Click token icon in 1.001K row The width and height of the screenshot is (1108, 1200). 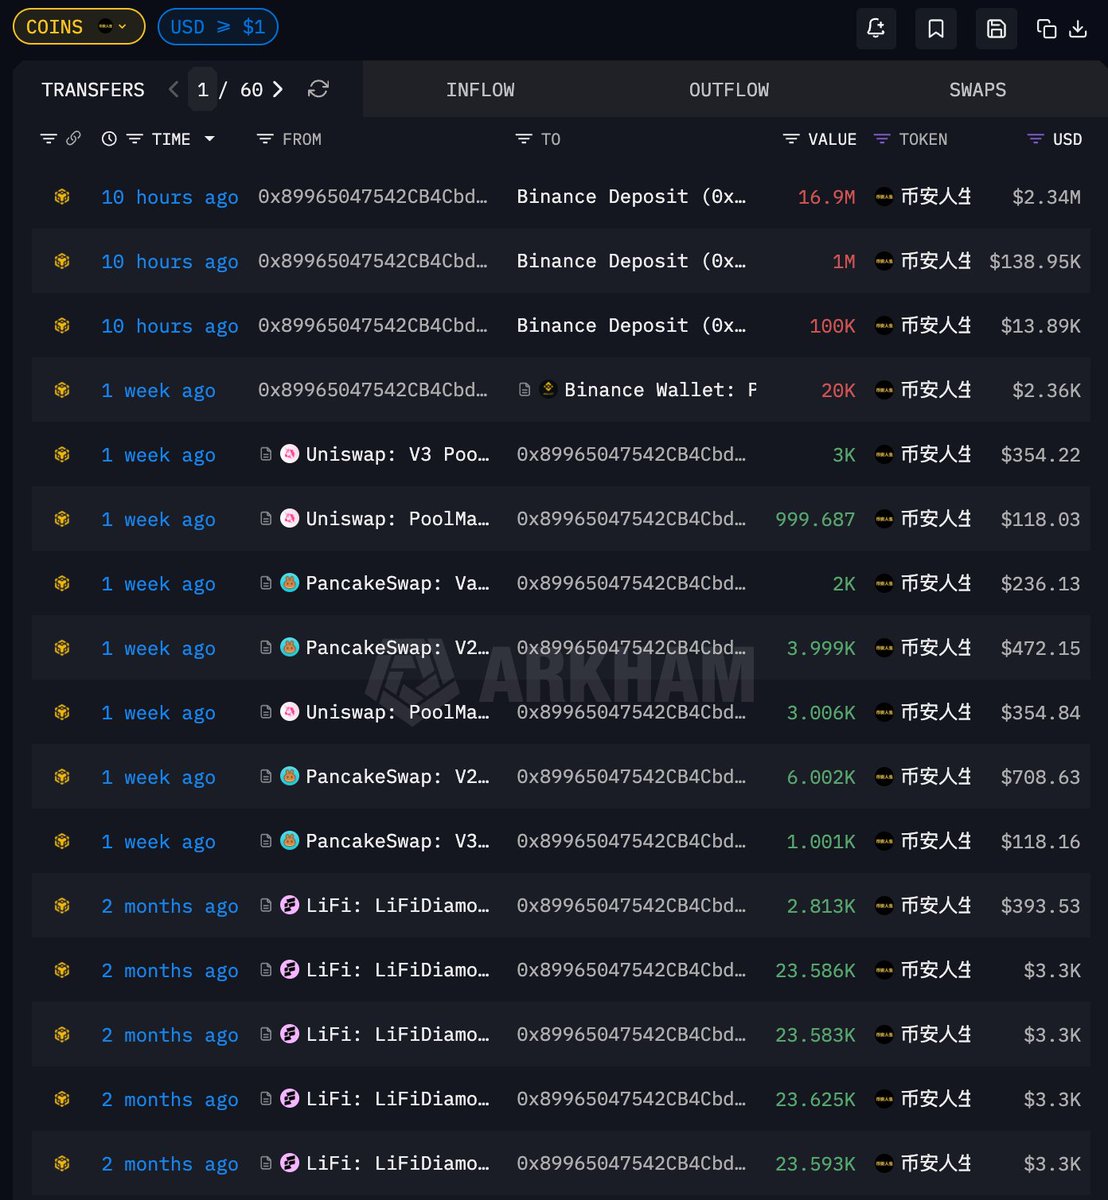pyautogui.click(x=884, y=841)
